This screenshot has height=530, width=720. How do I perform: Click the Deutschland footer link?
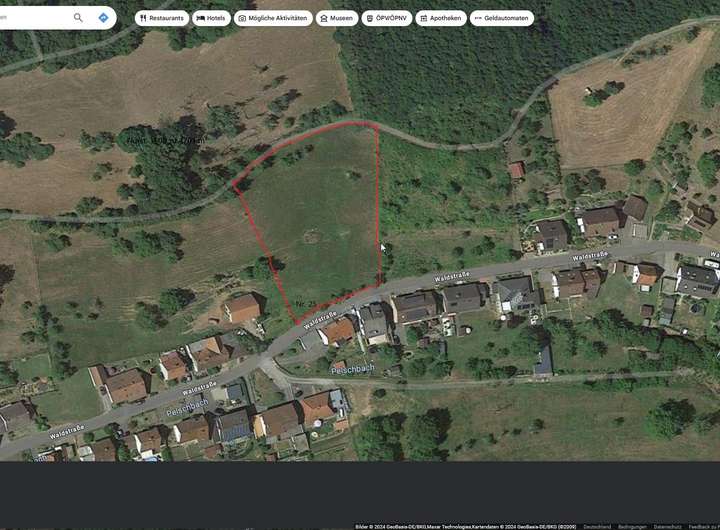coord(597,527)
